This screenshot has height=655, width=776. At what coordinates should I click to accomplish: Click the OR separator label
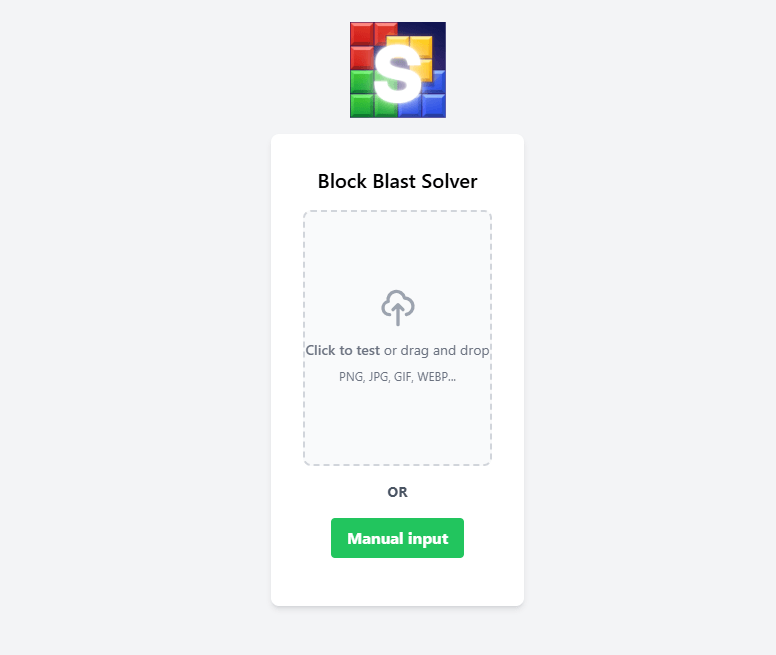397,492
